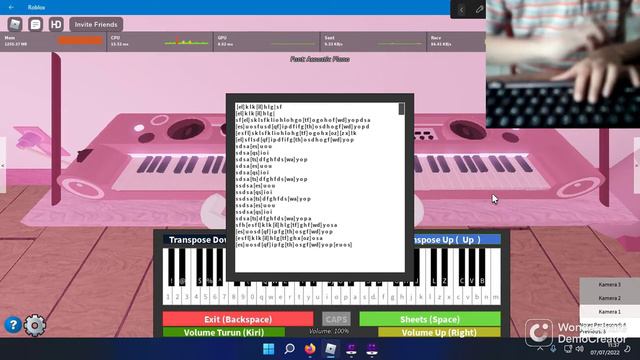Toggle the CAPS button
Image resolution: width=640 pixels, height=360 pixels.
[x=336, y=319]
